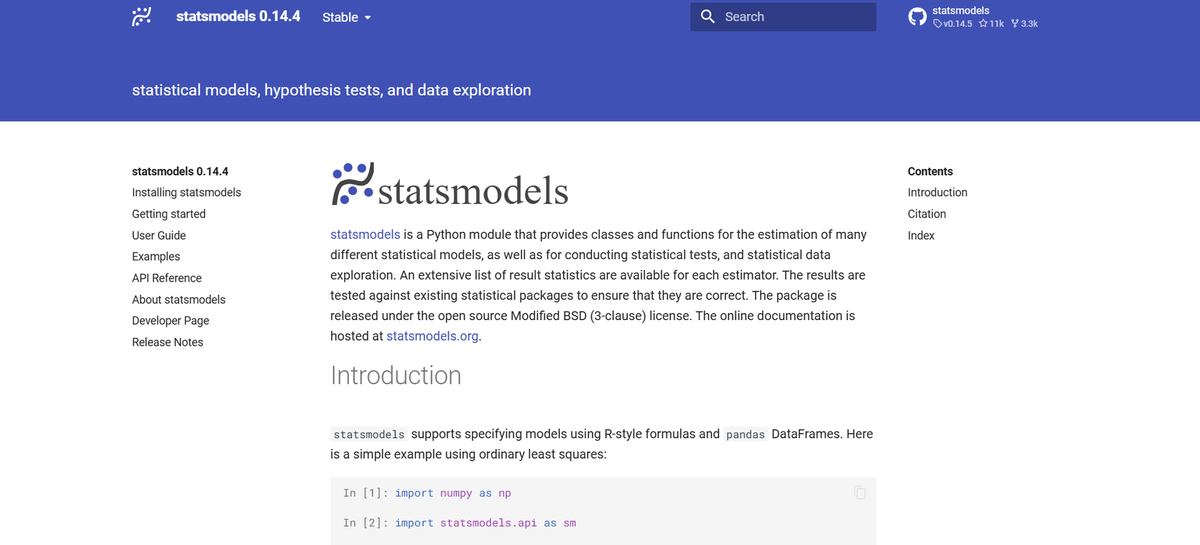Open the GitHub repository icon
This screenshot has height=545, width=1200.
point(917,17)
